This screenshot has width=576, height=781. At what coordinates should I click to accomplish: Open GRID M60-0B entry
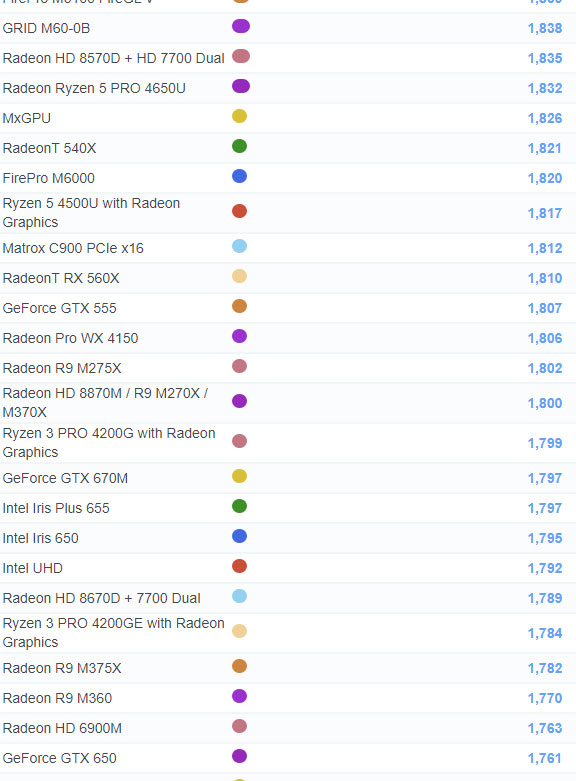[46, 28]
